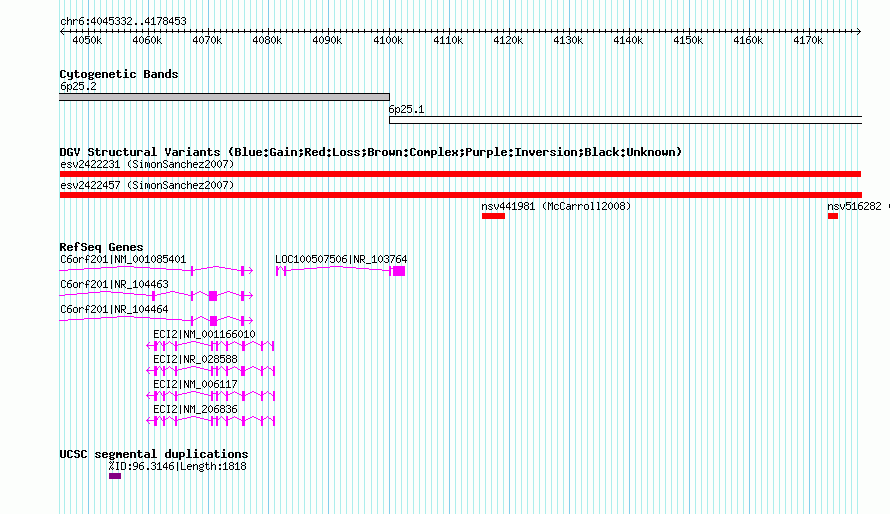Click the 4160k ruler position
The width and height of the screenshot is (890, 514).
point(748,40)
